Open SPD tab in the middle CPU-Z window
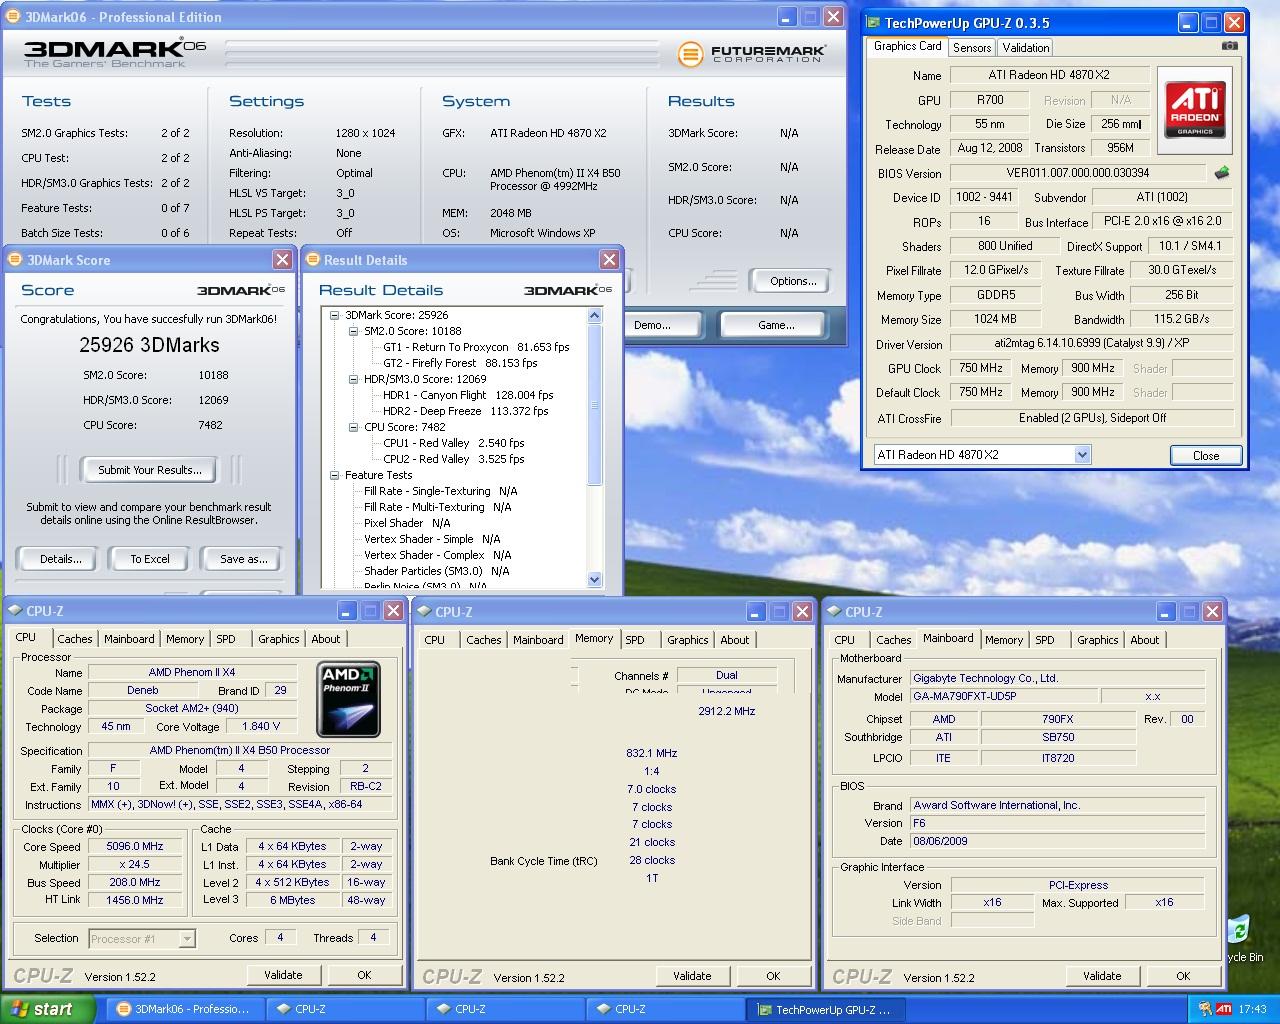Viewport: 1280px width, 1024px height. 635,640
